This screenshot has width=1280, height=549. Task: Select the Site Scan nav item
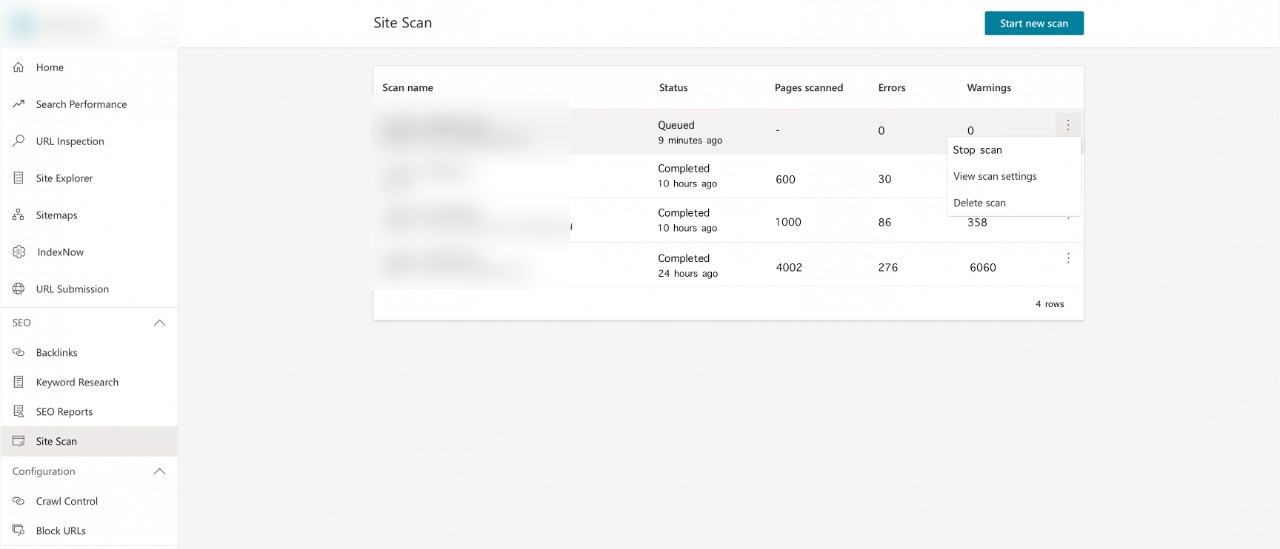pos(89,441)
